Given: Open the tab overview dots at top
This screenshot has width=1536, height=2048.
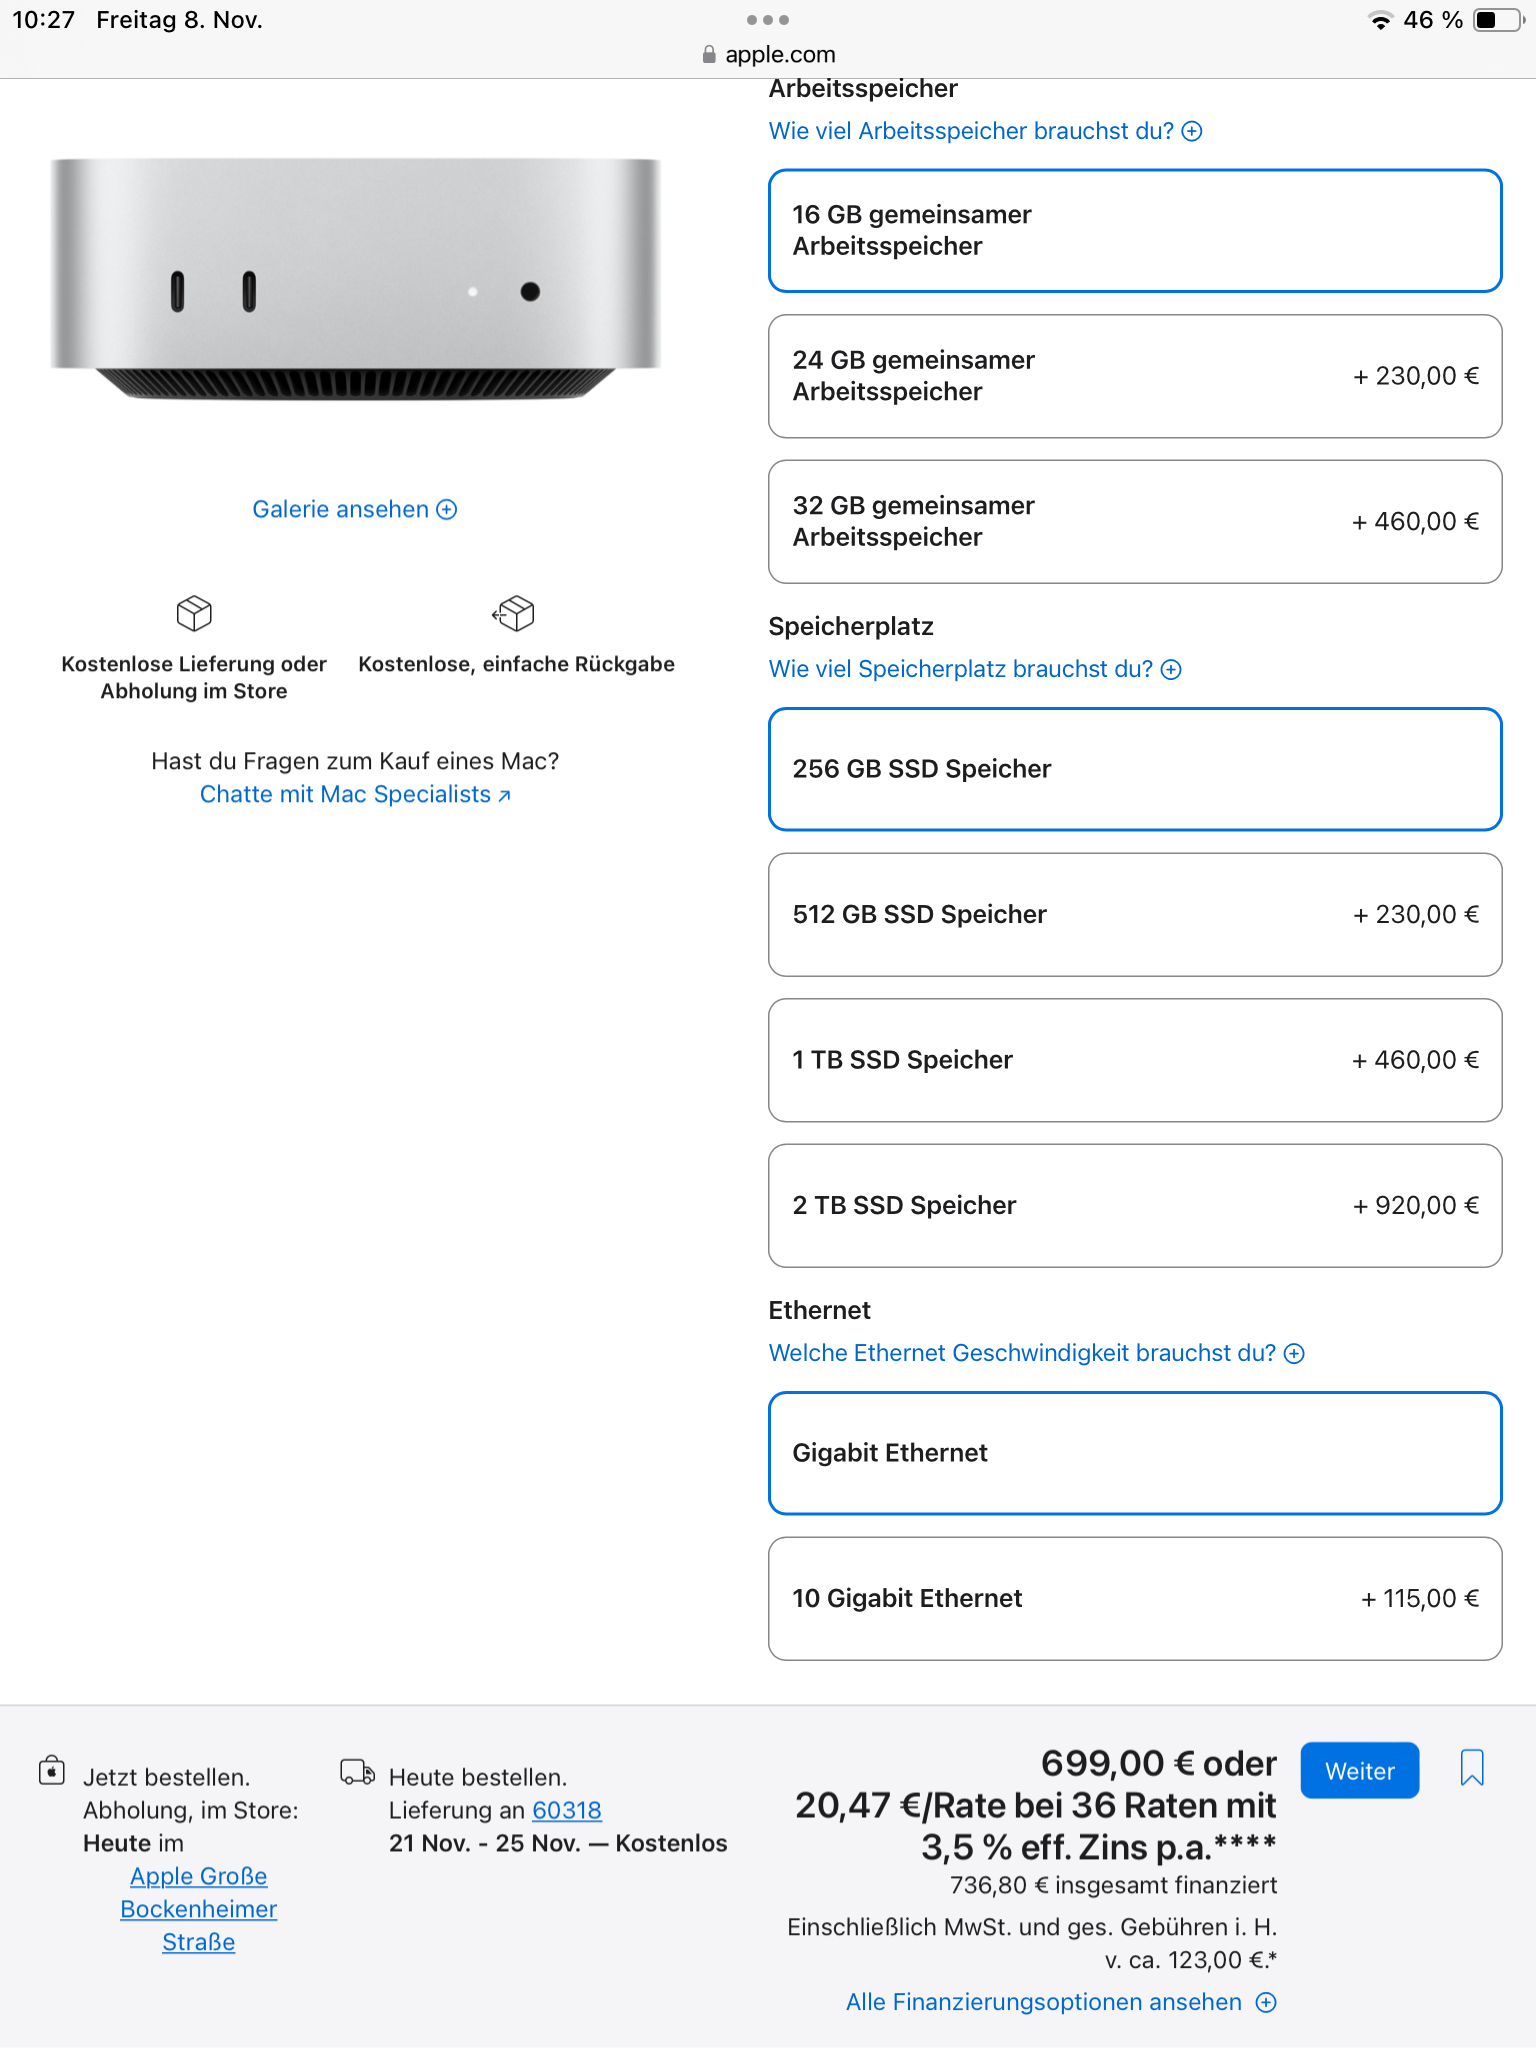Looking at the screenshot, I should point(768,18).
